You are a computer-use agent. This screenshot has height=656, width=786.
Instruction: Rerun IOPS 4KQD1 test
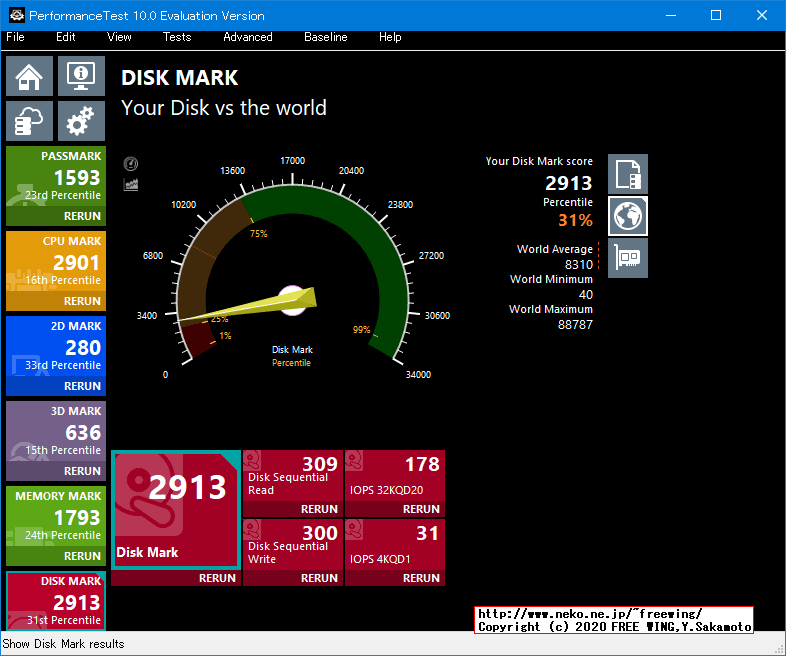point(421,578)
